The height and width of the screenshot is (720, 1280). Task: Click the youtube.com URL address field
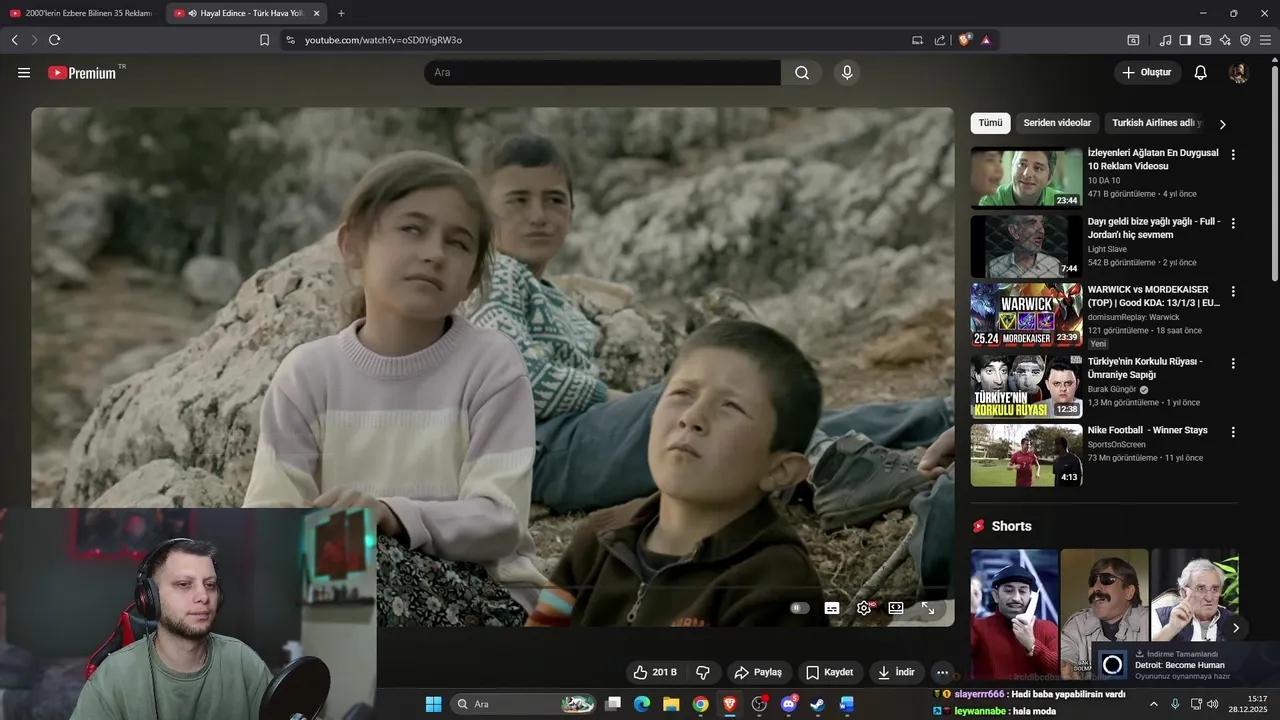pos(383,40)
